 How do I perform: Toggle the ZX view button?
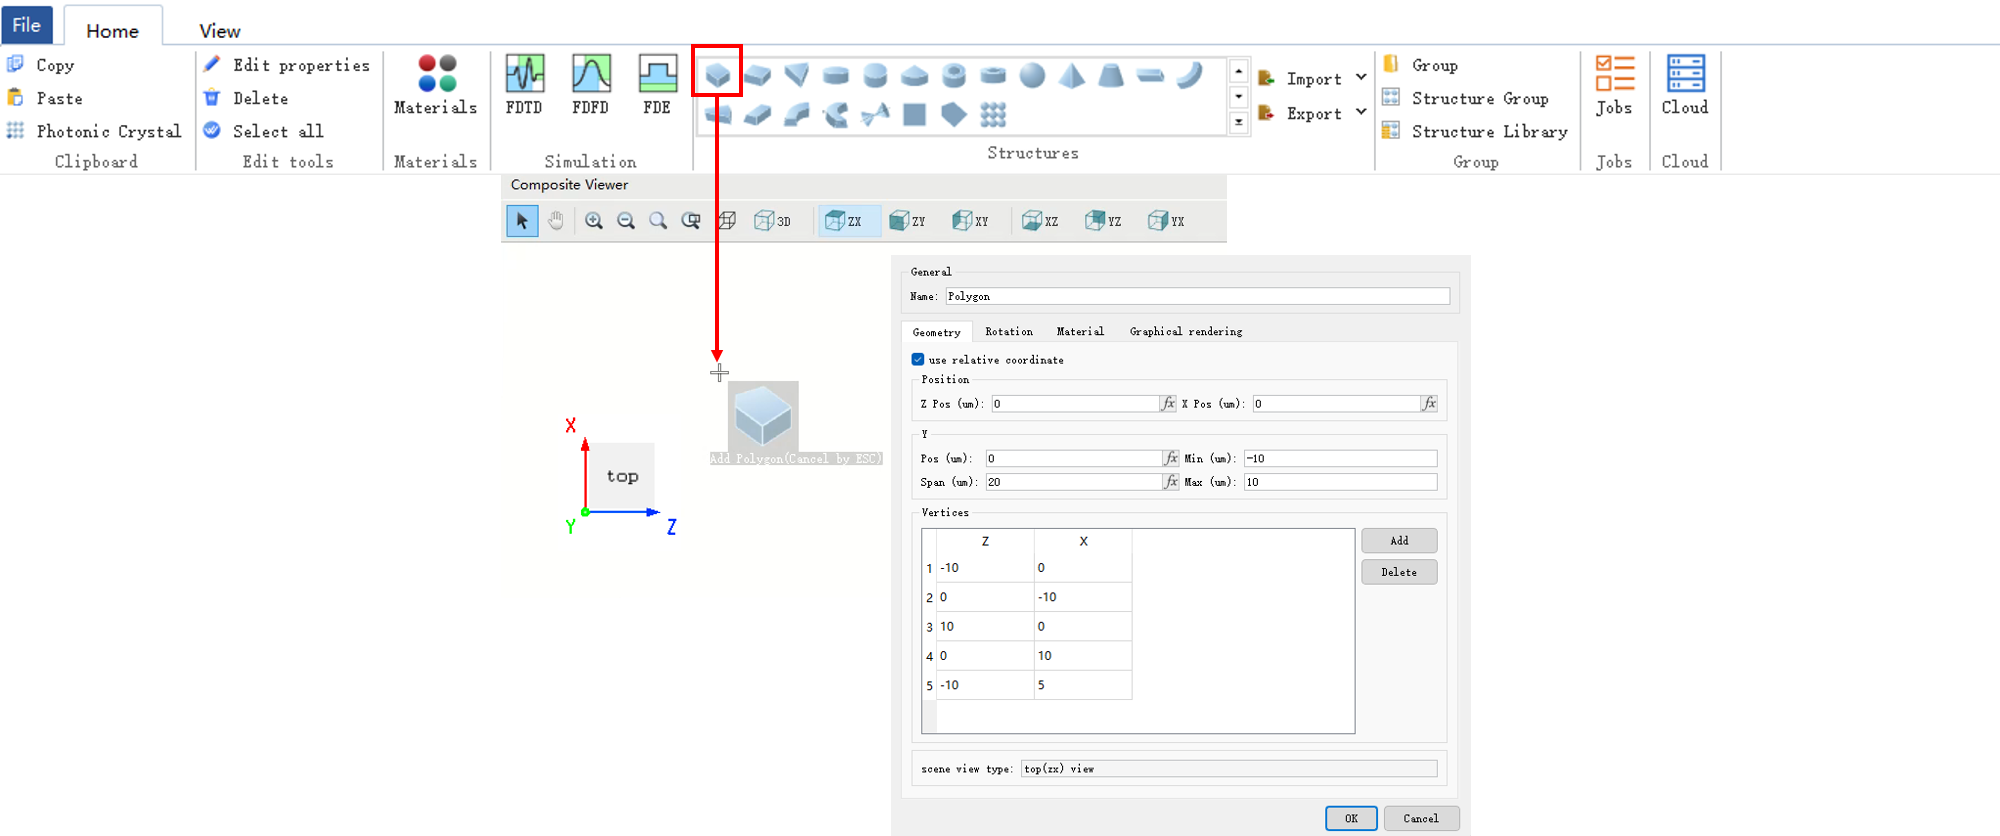pyautogui.click(x=844, y=221)
